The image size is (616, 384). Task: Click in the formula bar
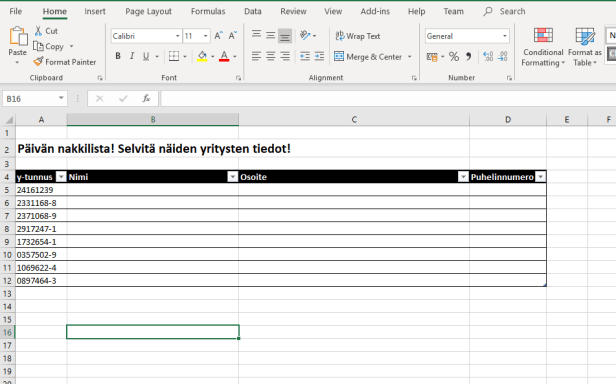[388, 99]
